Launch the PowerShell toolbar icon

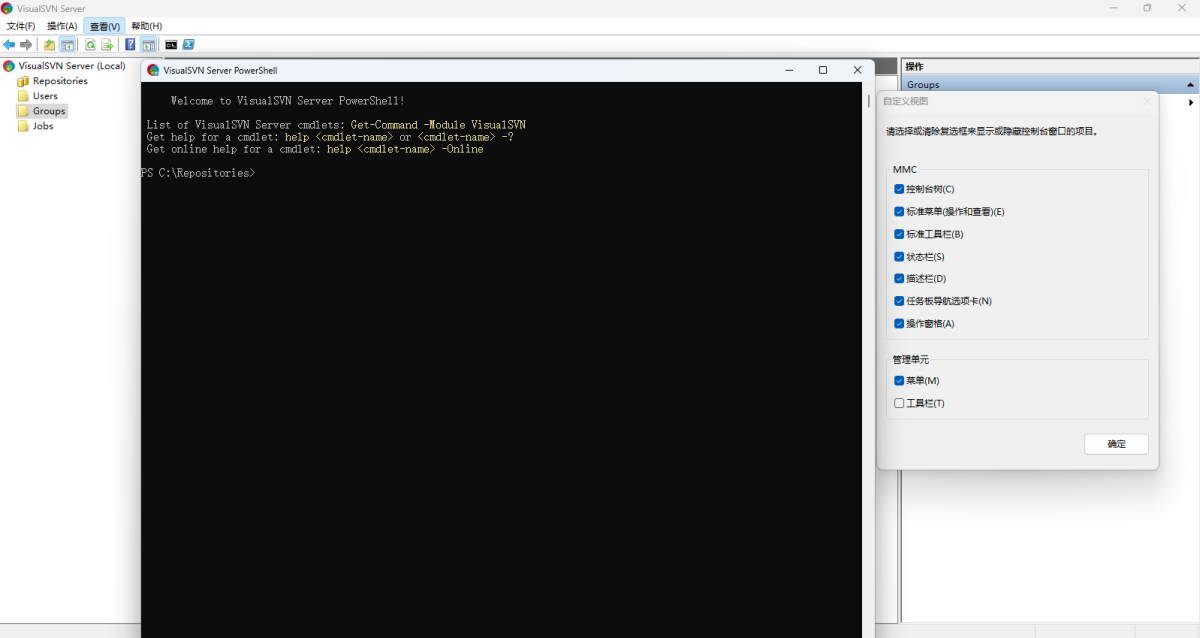pyautogui.click(x=188, y=45)
